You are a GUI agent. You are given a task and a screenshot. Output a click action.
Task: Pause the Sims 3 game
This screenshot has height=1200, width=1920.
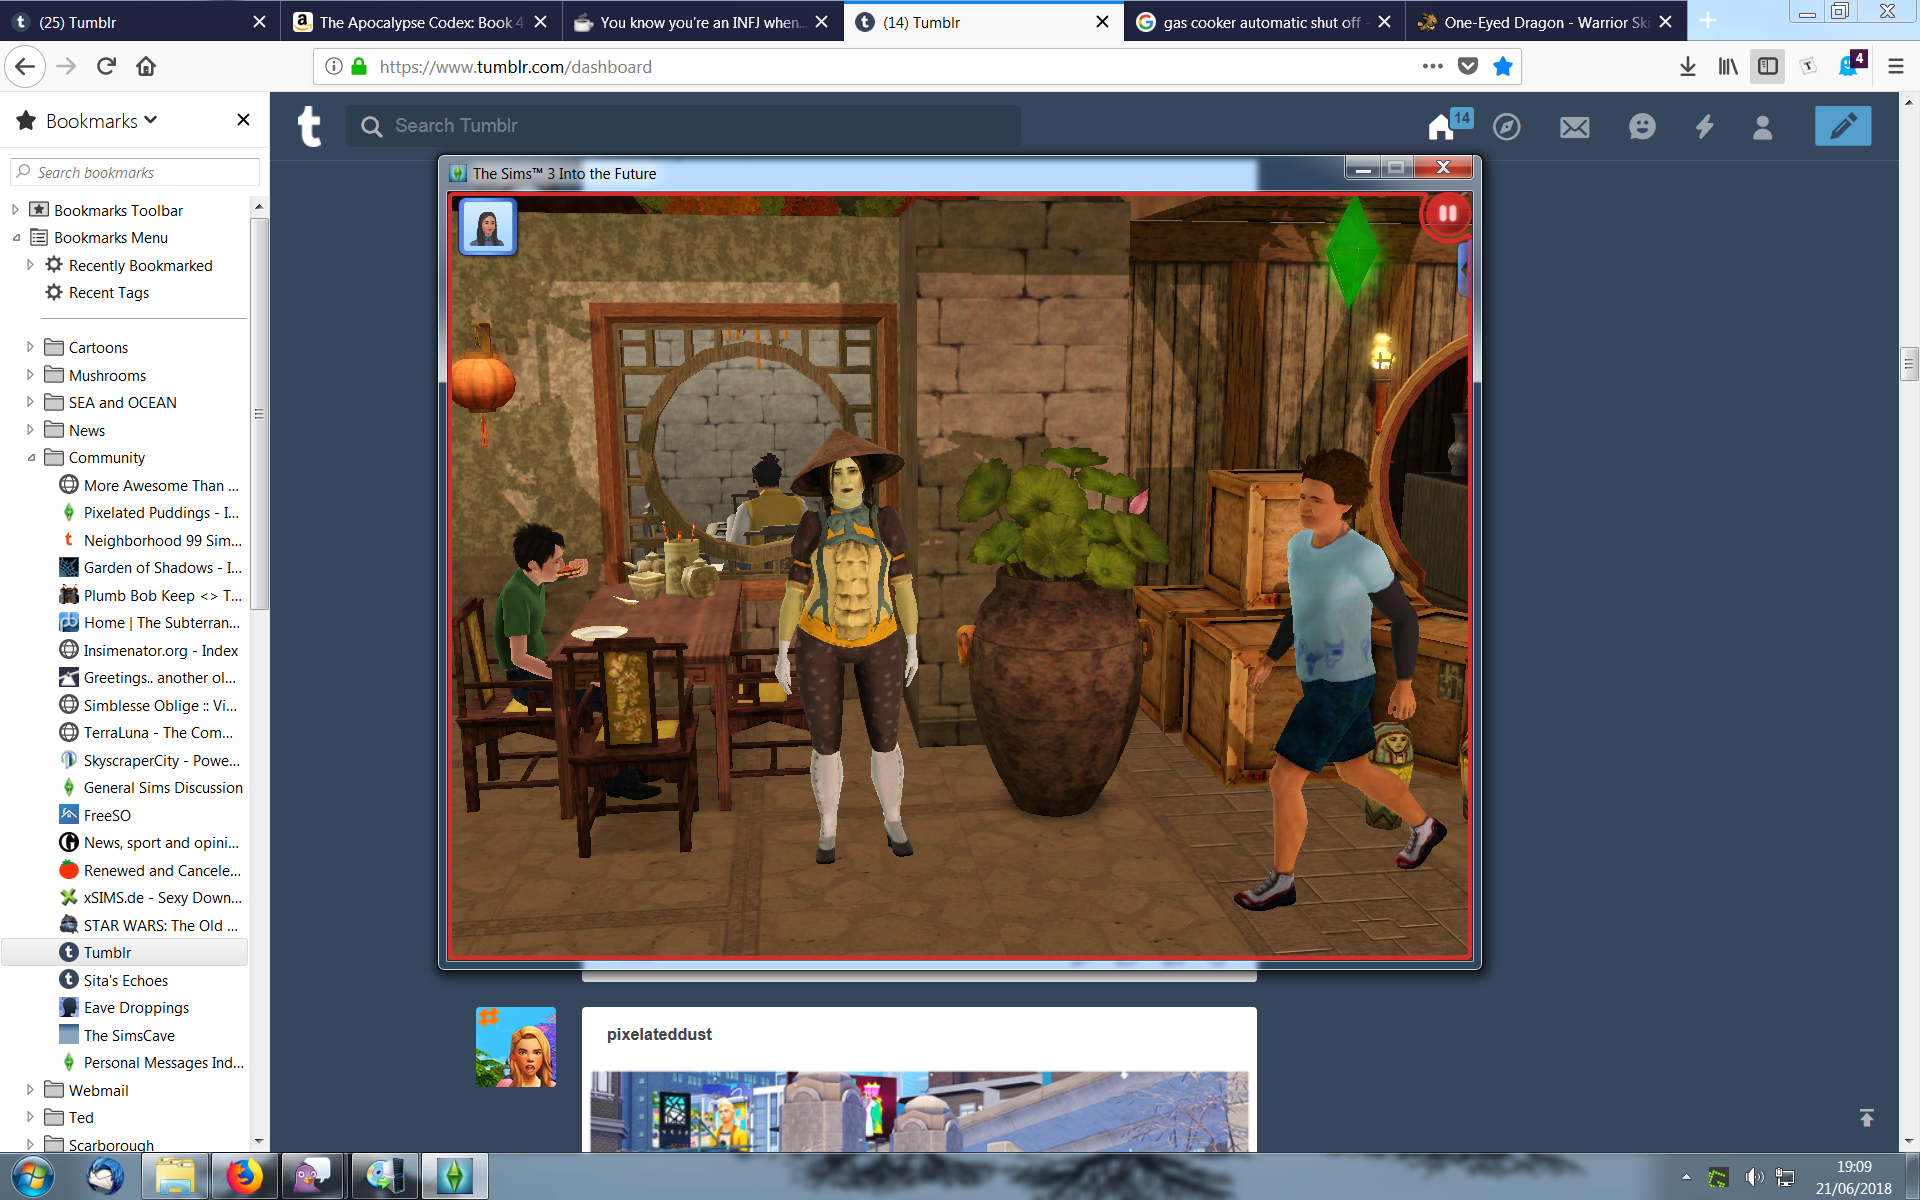tap(1447, 214)
